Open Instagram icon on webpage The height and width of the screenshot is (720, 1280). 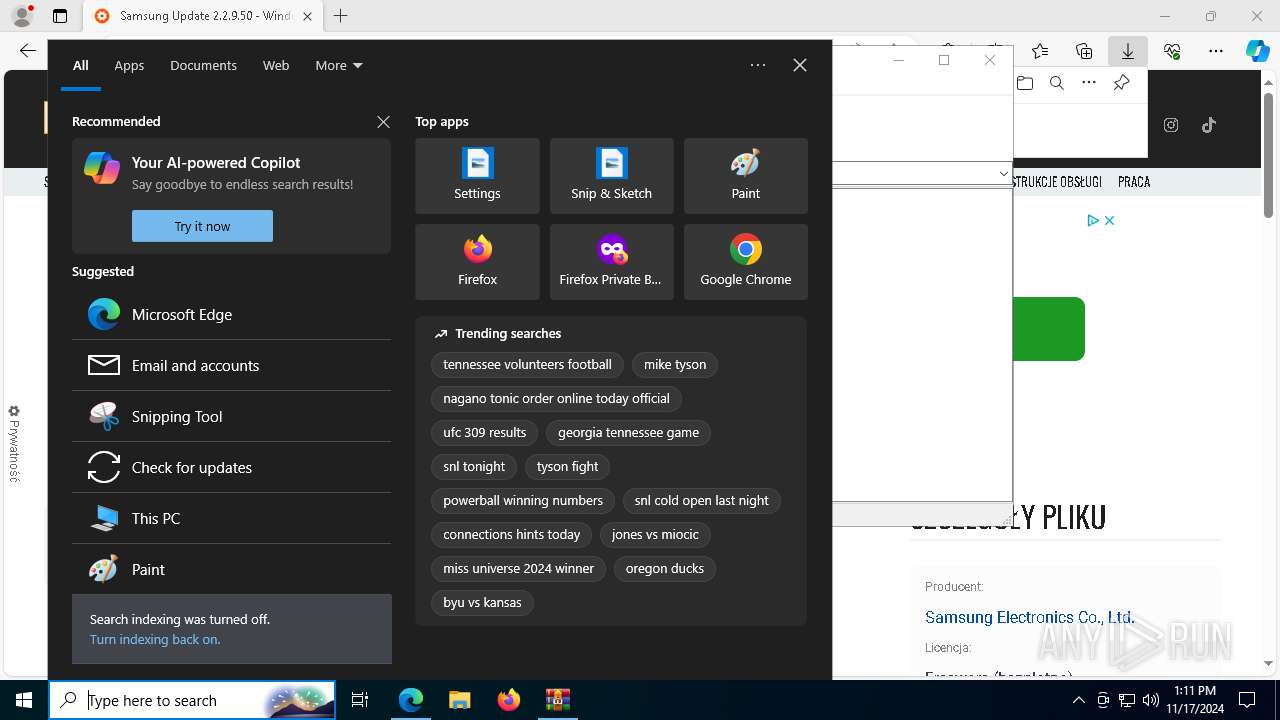coord(1171,125)
